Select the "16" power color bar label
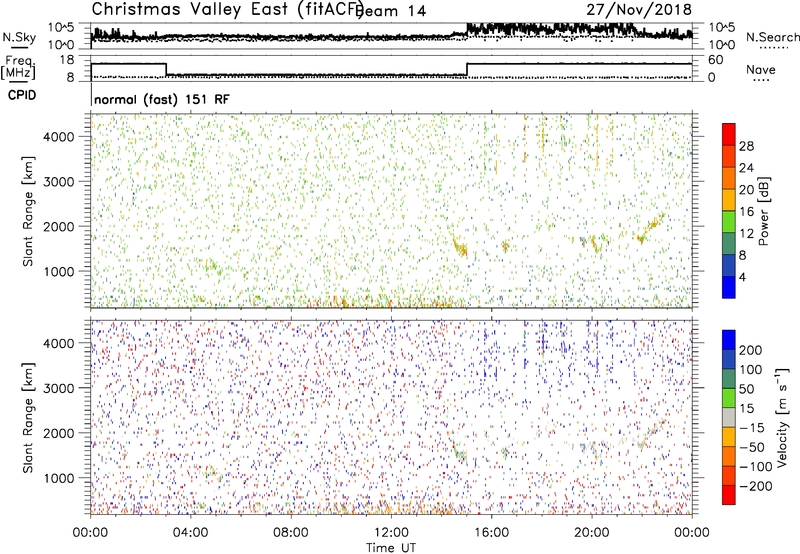The width and height of the screenshot is (800, 554). pos(746,212)
